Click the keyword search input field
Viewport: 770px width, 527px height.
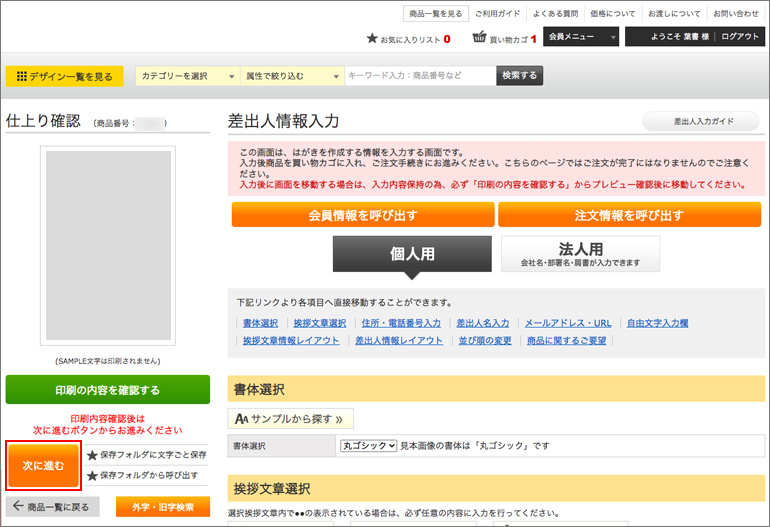pos(420,76)
